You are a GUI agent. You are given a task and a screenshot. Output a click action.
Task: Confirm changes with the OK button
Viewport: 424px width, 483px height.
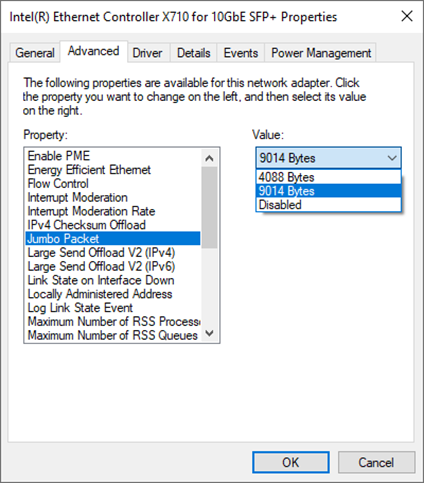coord(291,462)
